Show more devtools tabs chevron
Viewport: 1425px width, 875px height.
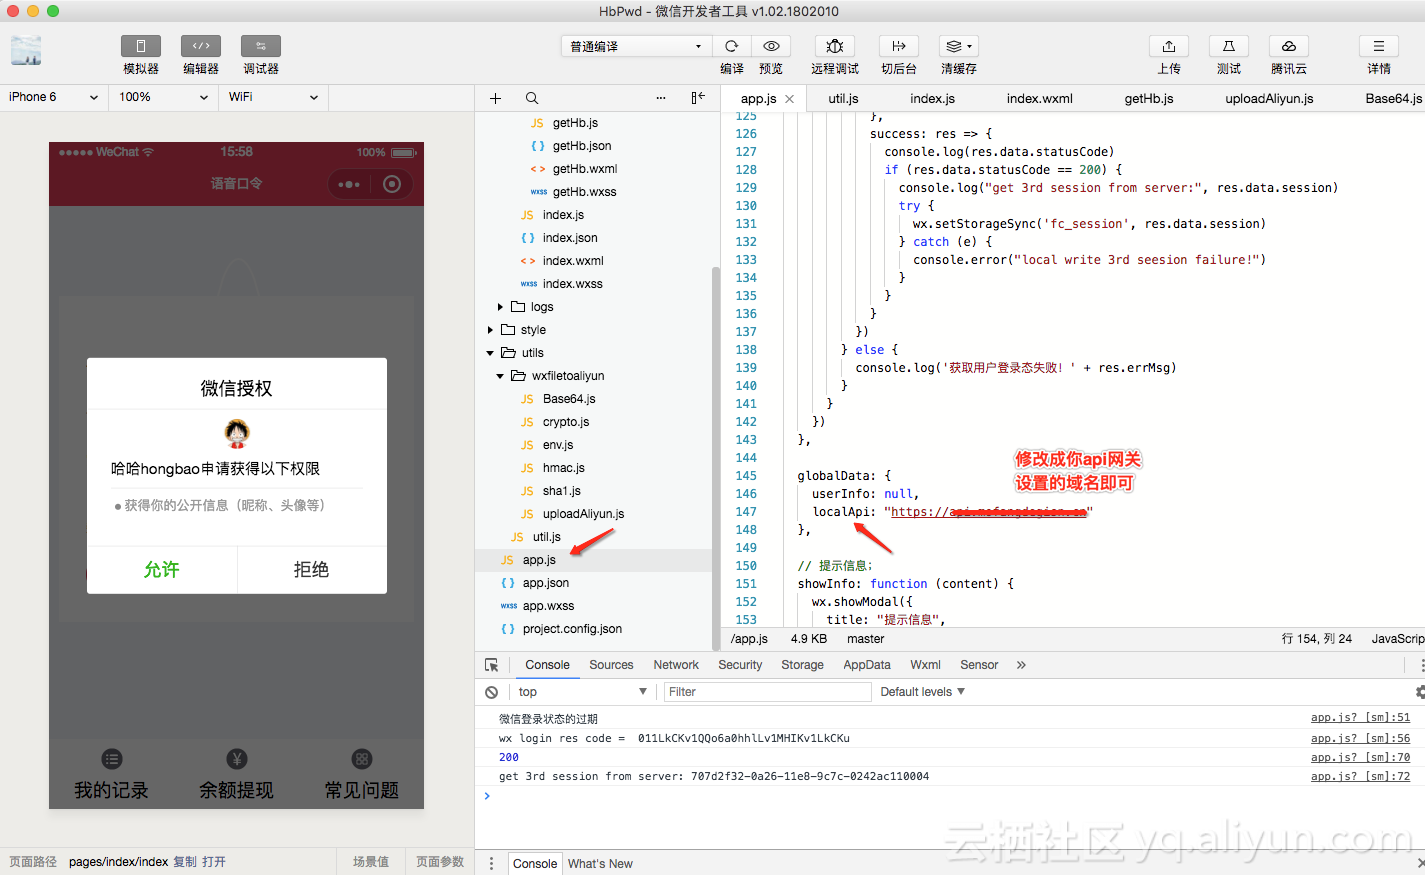[x=1021, y=665]
